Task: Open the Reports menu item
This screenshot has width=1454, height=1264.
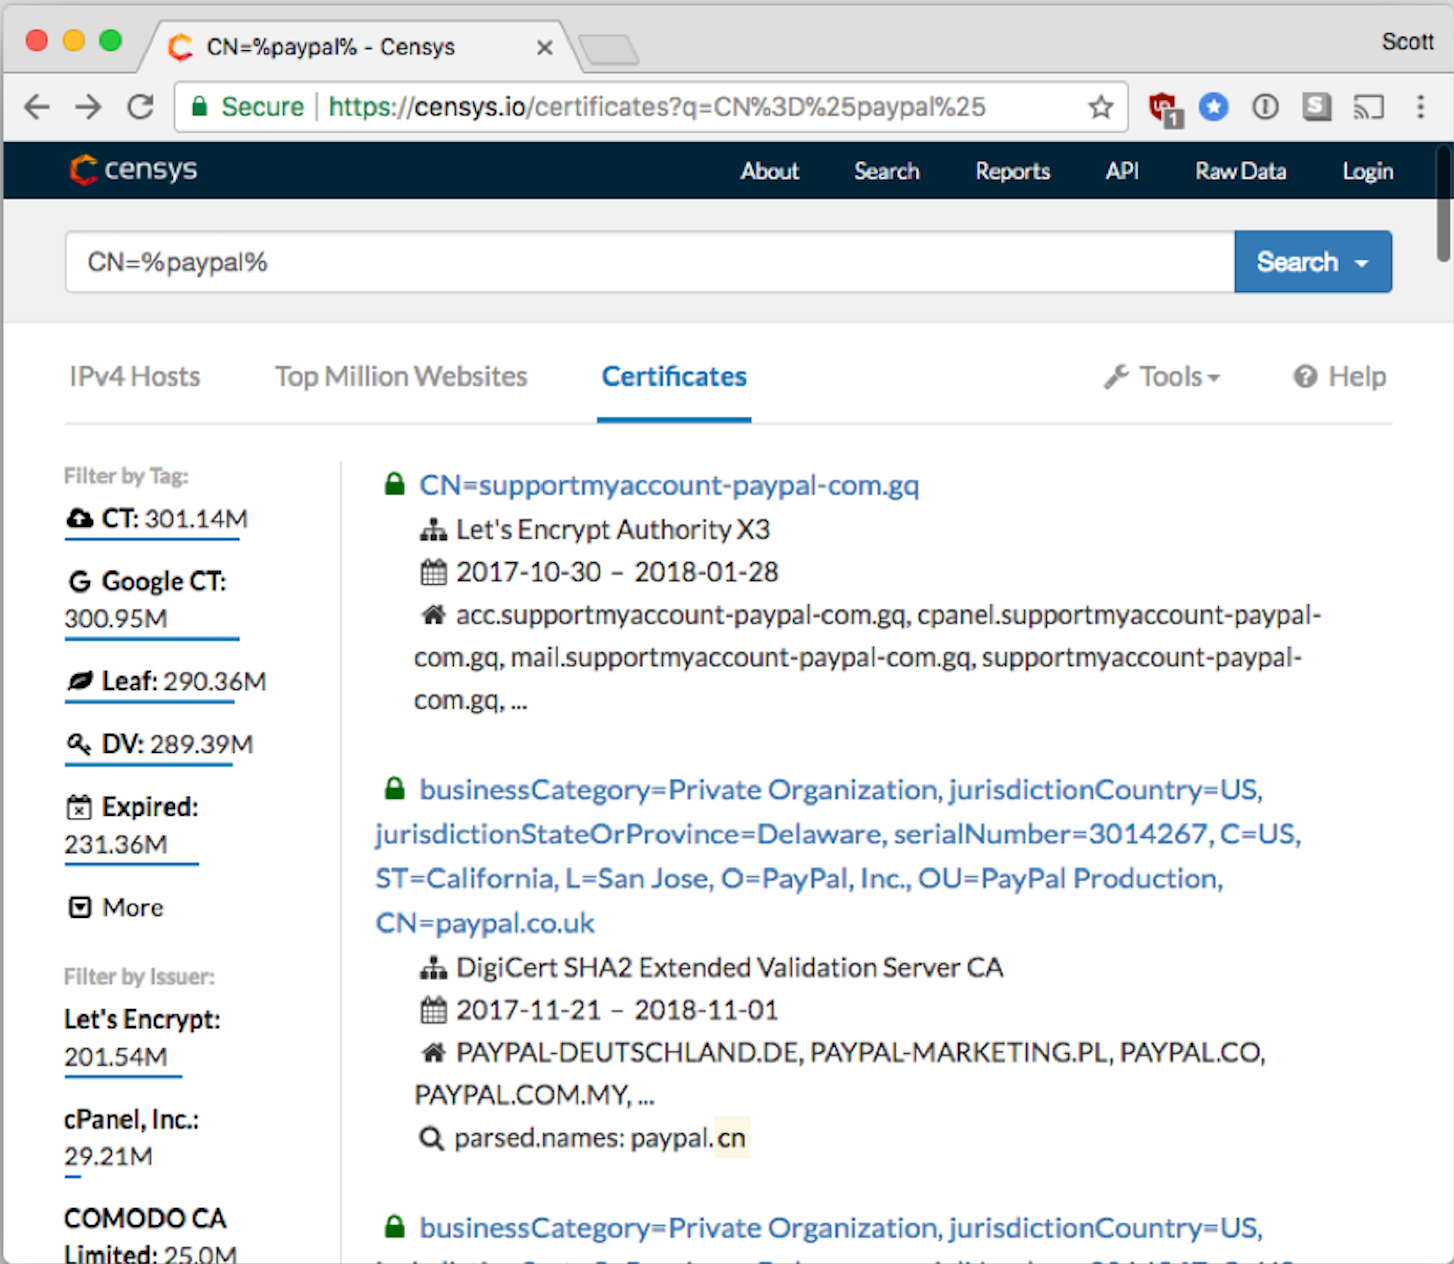Action: [1013, 171]
